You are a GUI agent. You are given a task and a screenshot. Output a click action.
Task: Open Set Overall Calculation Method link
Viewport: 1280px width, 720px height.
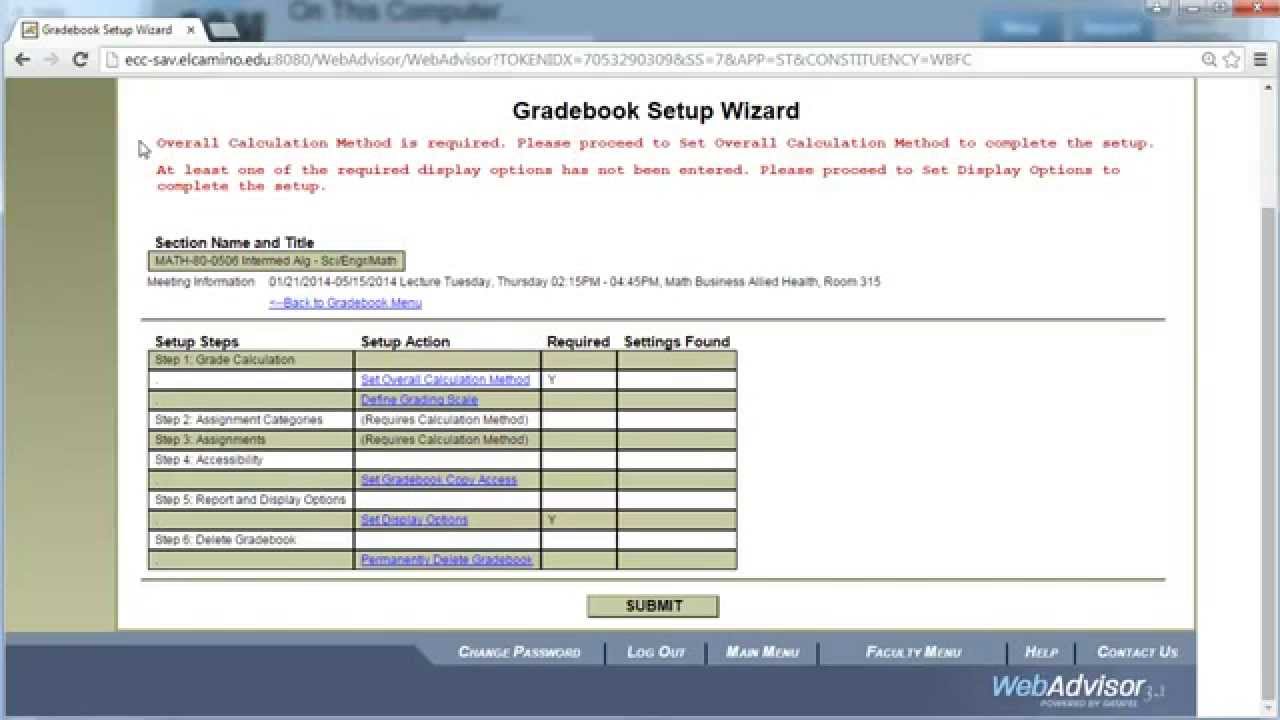pos(445,380)
